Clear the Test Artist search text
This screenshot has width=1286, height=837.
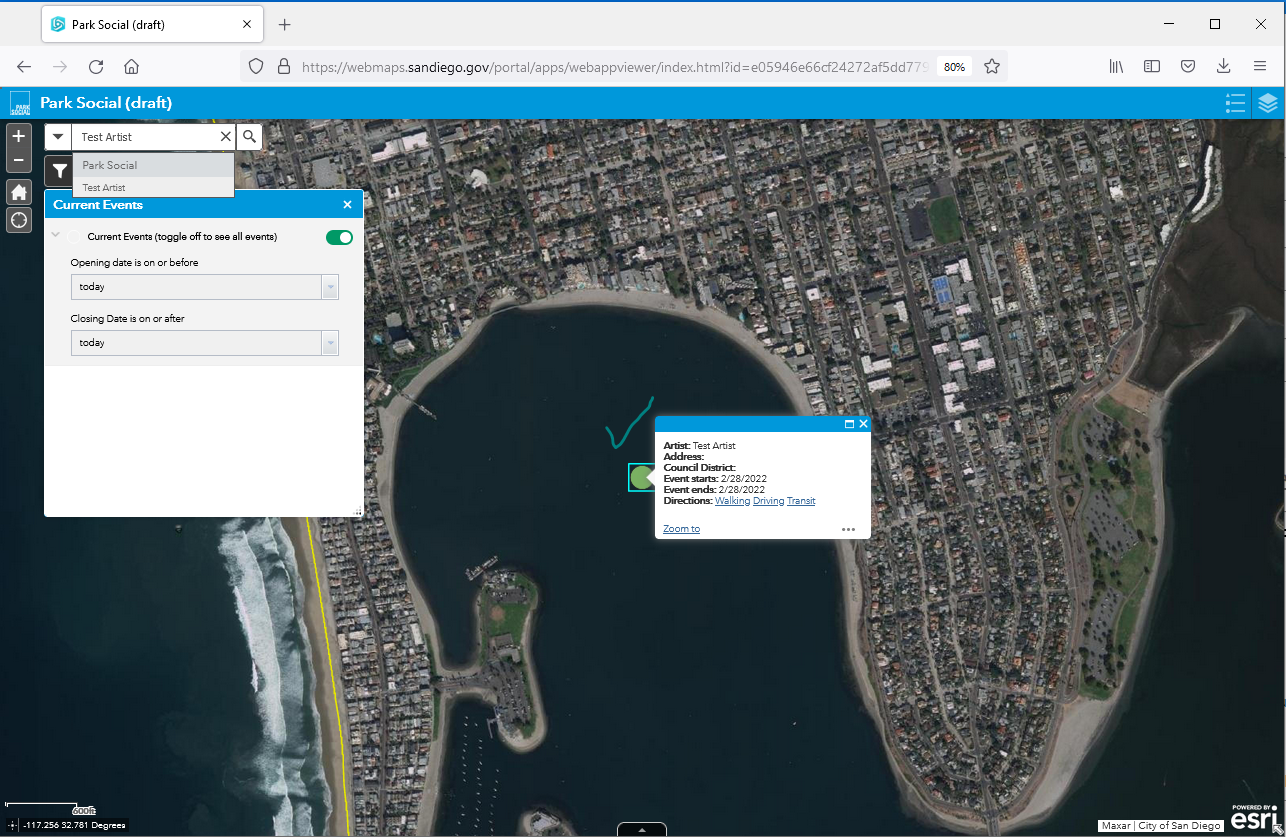[x=225, y=137]
